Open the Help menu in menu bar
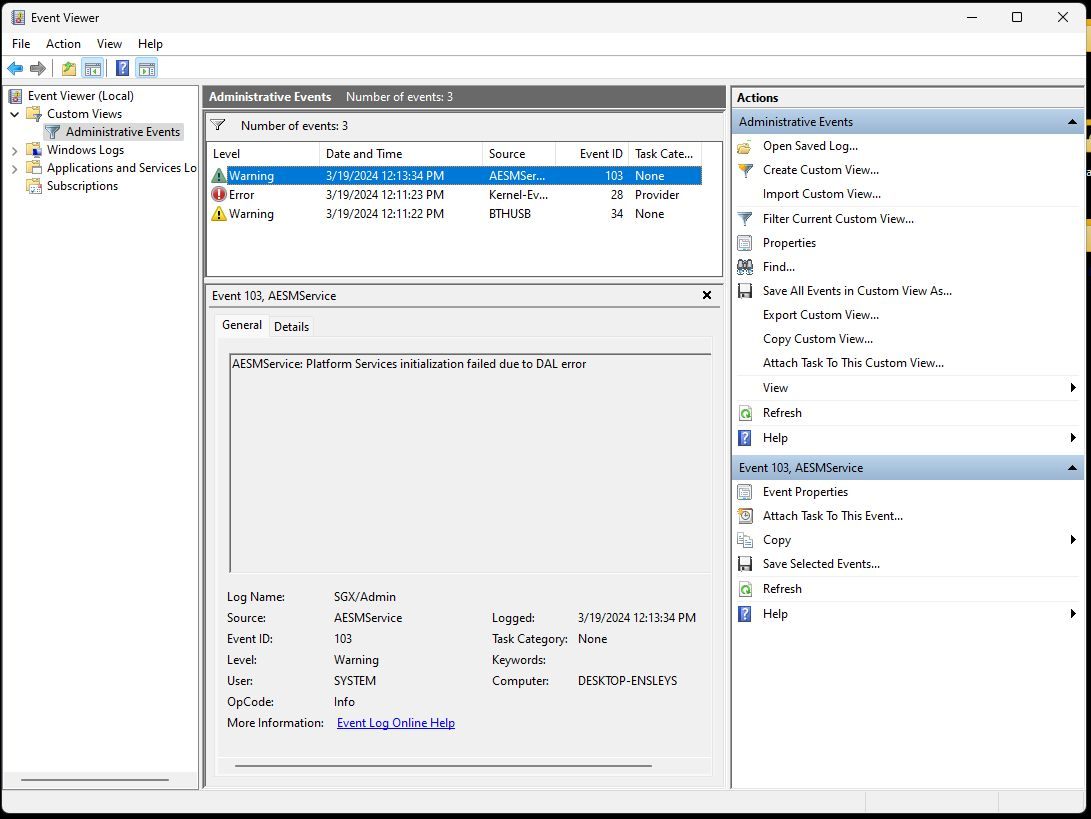The width and height of the screenshot is (1091, 819). 150,44
